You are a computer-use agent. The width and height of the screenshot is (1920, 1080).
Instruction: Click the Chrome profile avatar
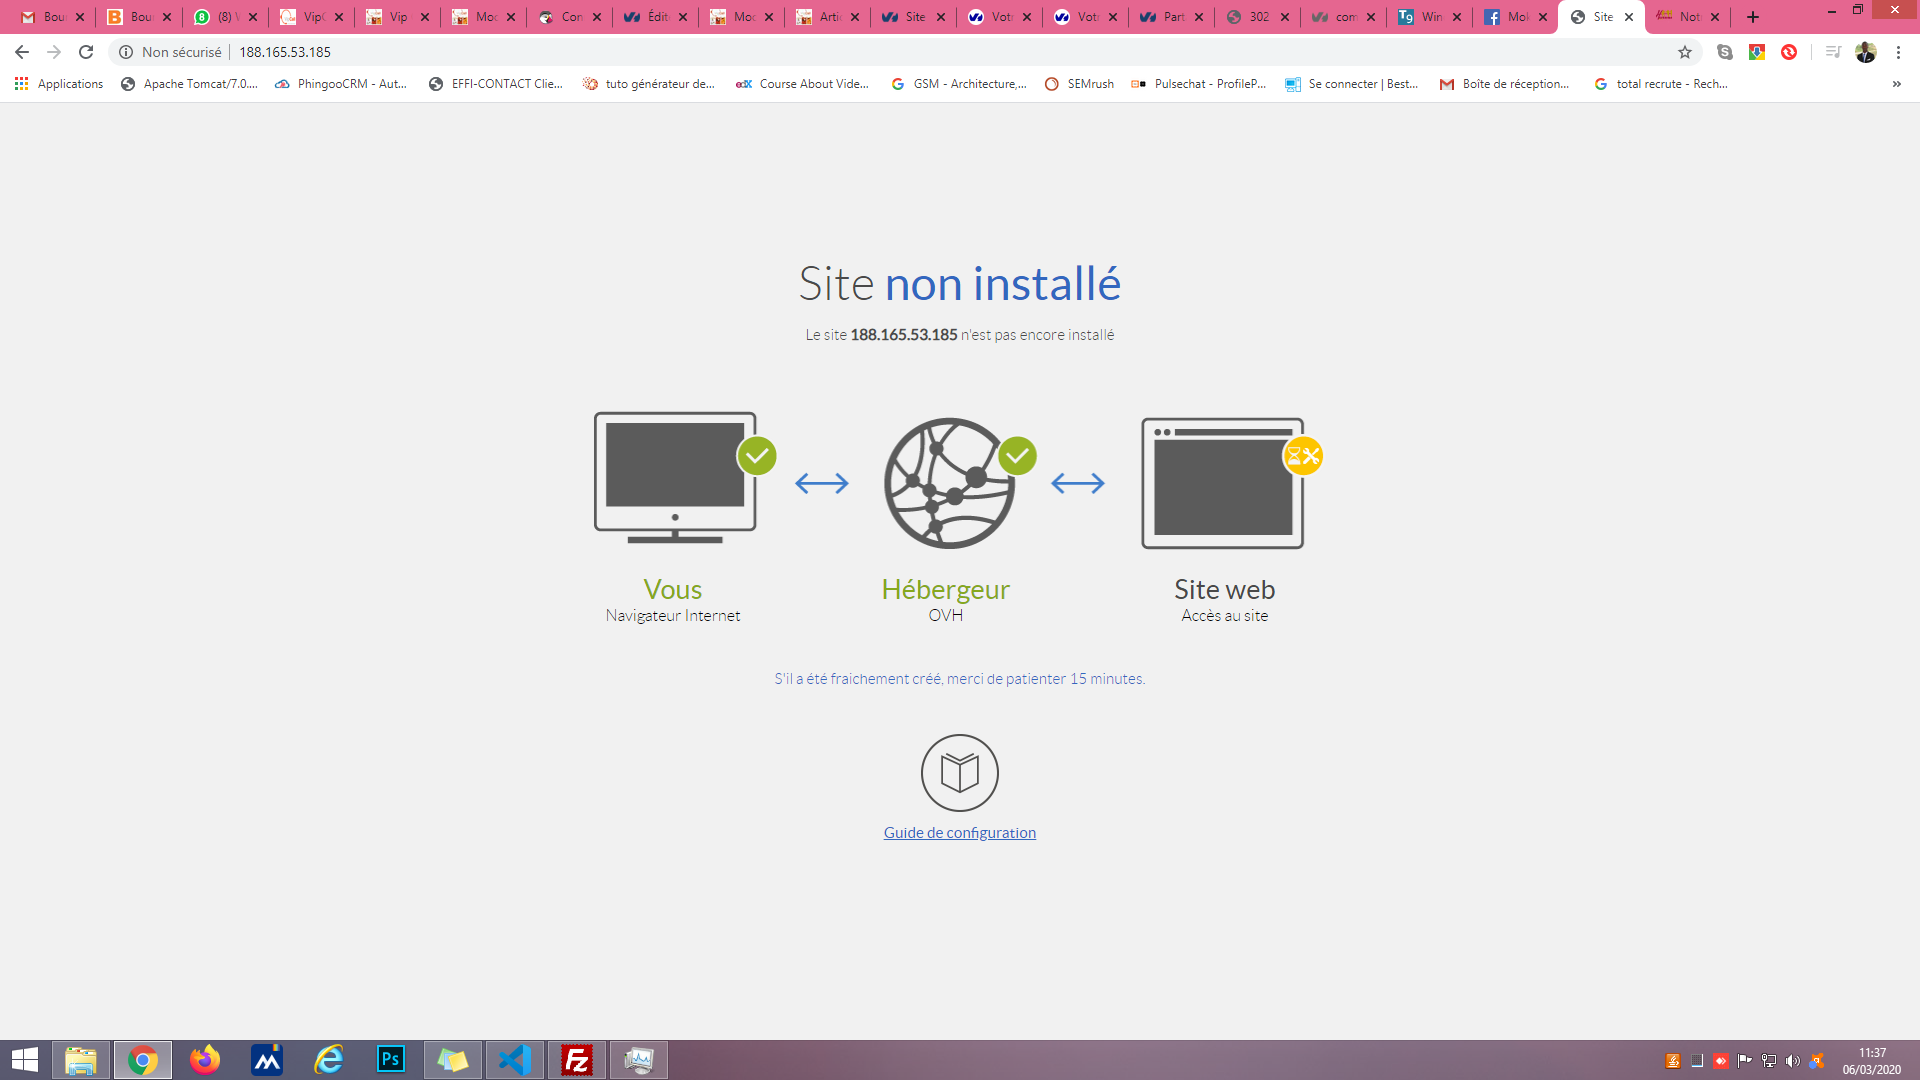pos(1866,52)
